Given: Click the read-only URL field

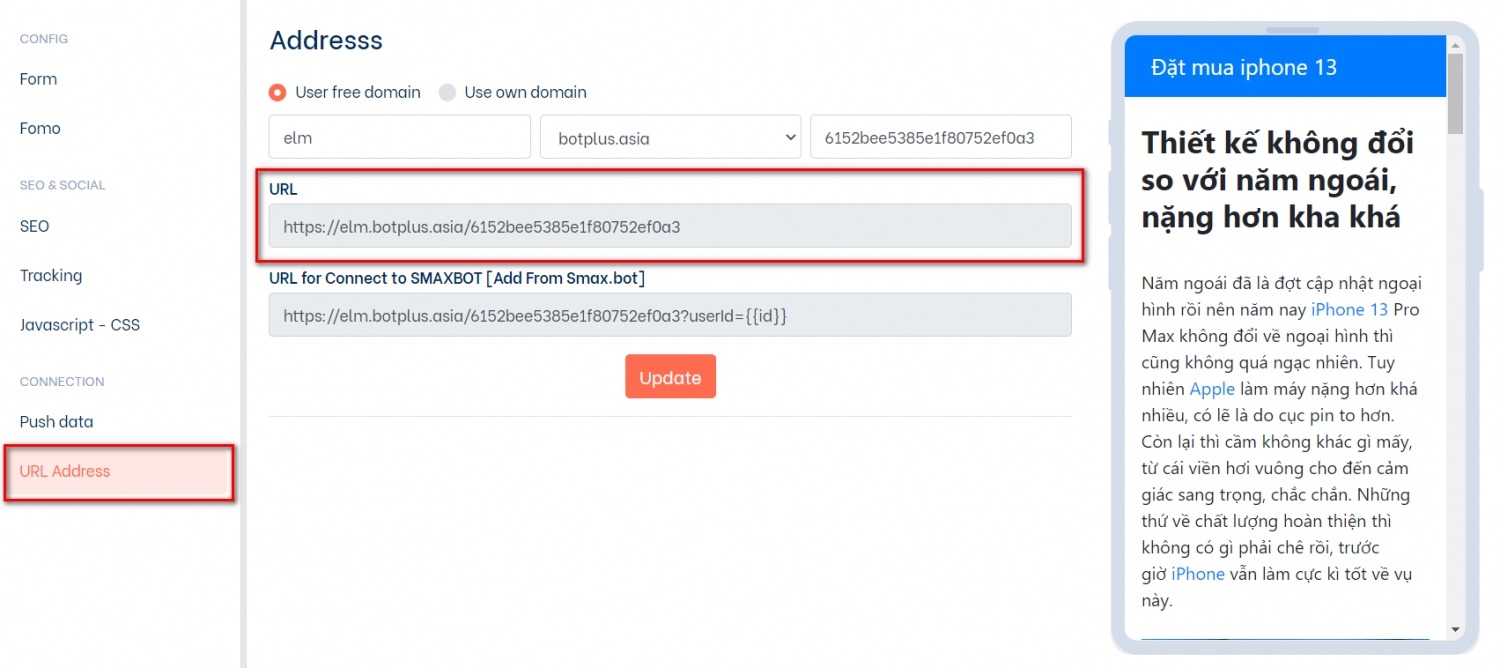Looking at the screenshot, I should (669, 227).
